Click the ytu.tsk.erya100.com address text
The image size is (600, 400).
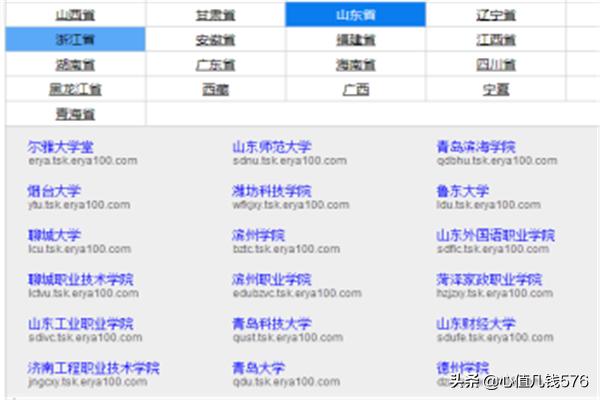point(79,205)
